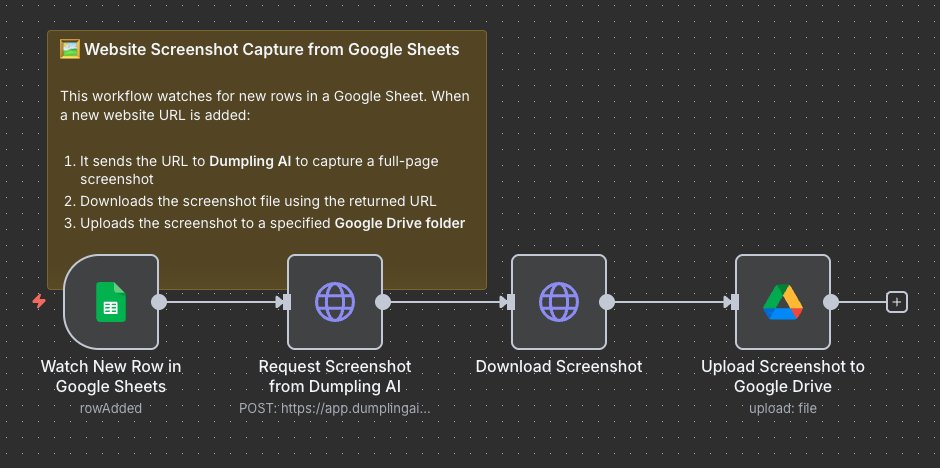The height and width of the screenshot is (468, 940).
Task: Click bold 'Dumpling AI' in the note
Action: coord(250,162)
